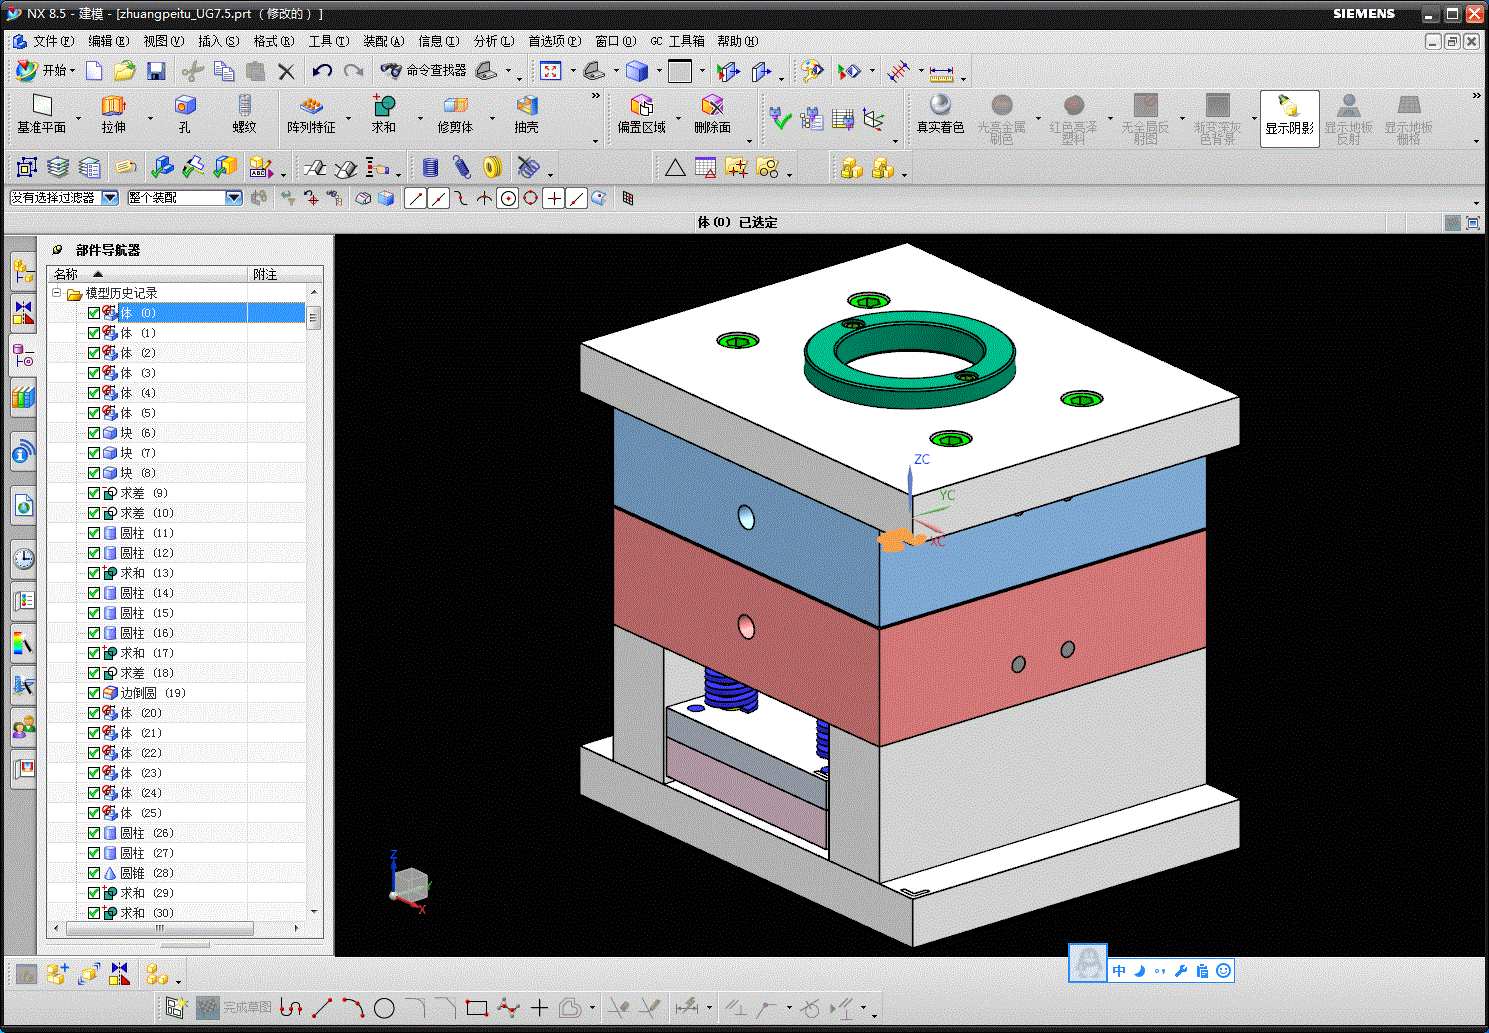Toggle checkbox for 圆锥 (28)
1489x1033 pixels.
(94, 873)
